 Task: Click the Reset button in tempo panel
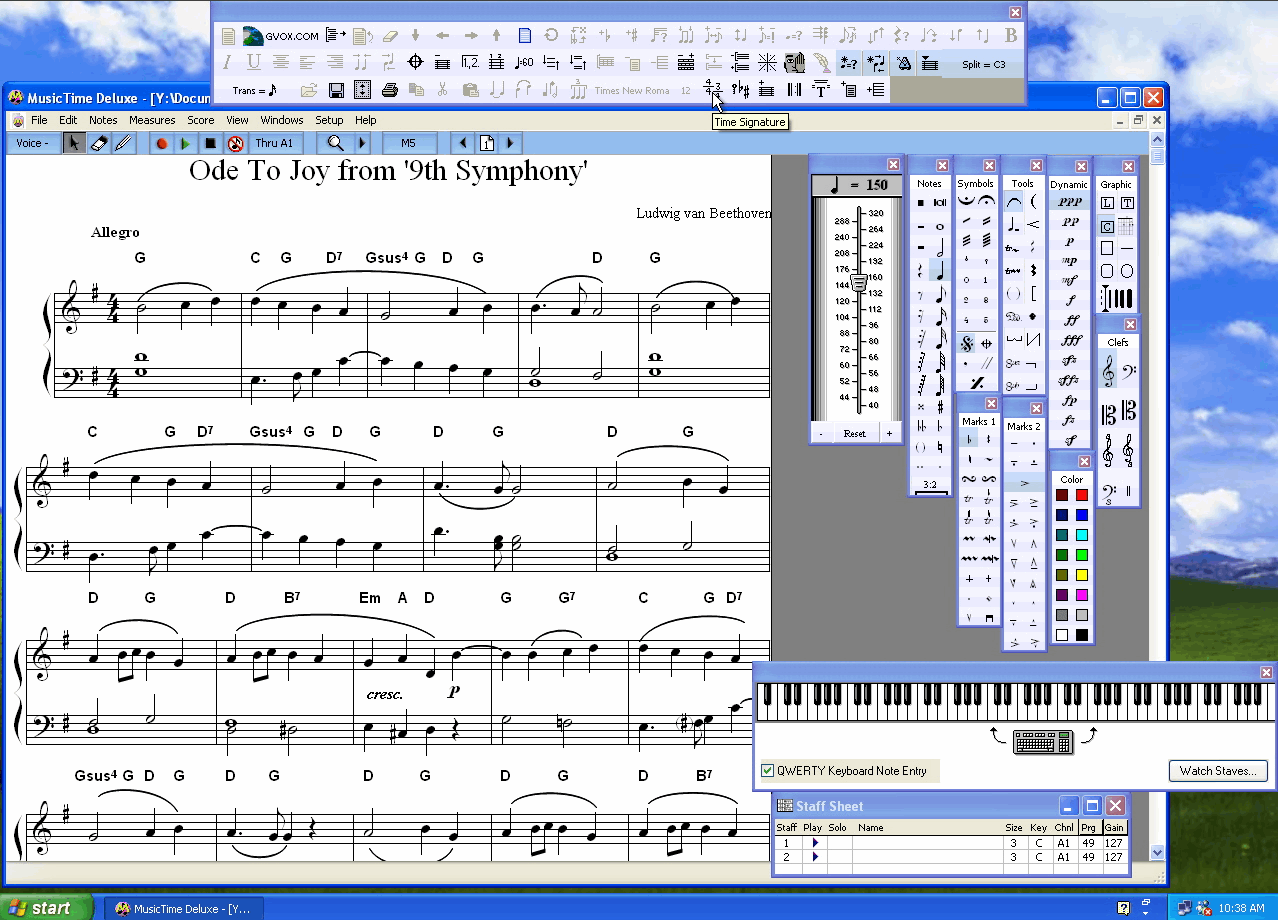[x=854, y=433]
